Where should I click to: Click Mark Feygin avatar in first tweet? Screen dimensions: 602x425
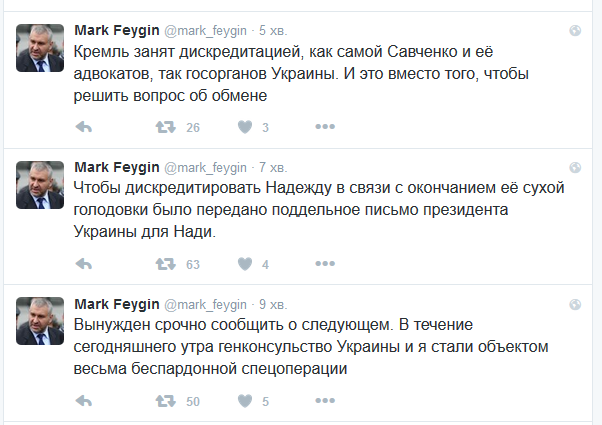click(40, 48)
